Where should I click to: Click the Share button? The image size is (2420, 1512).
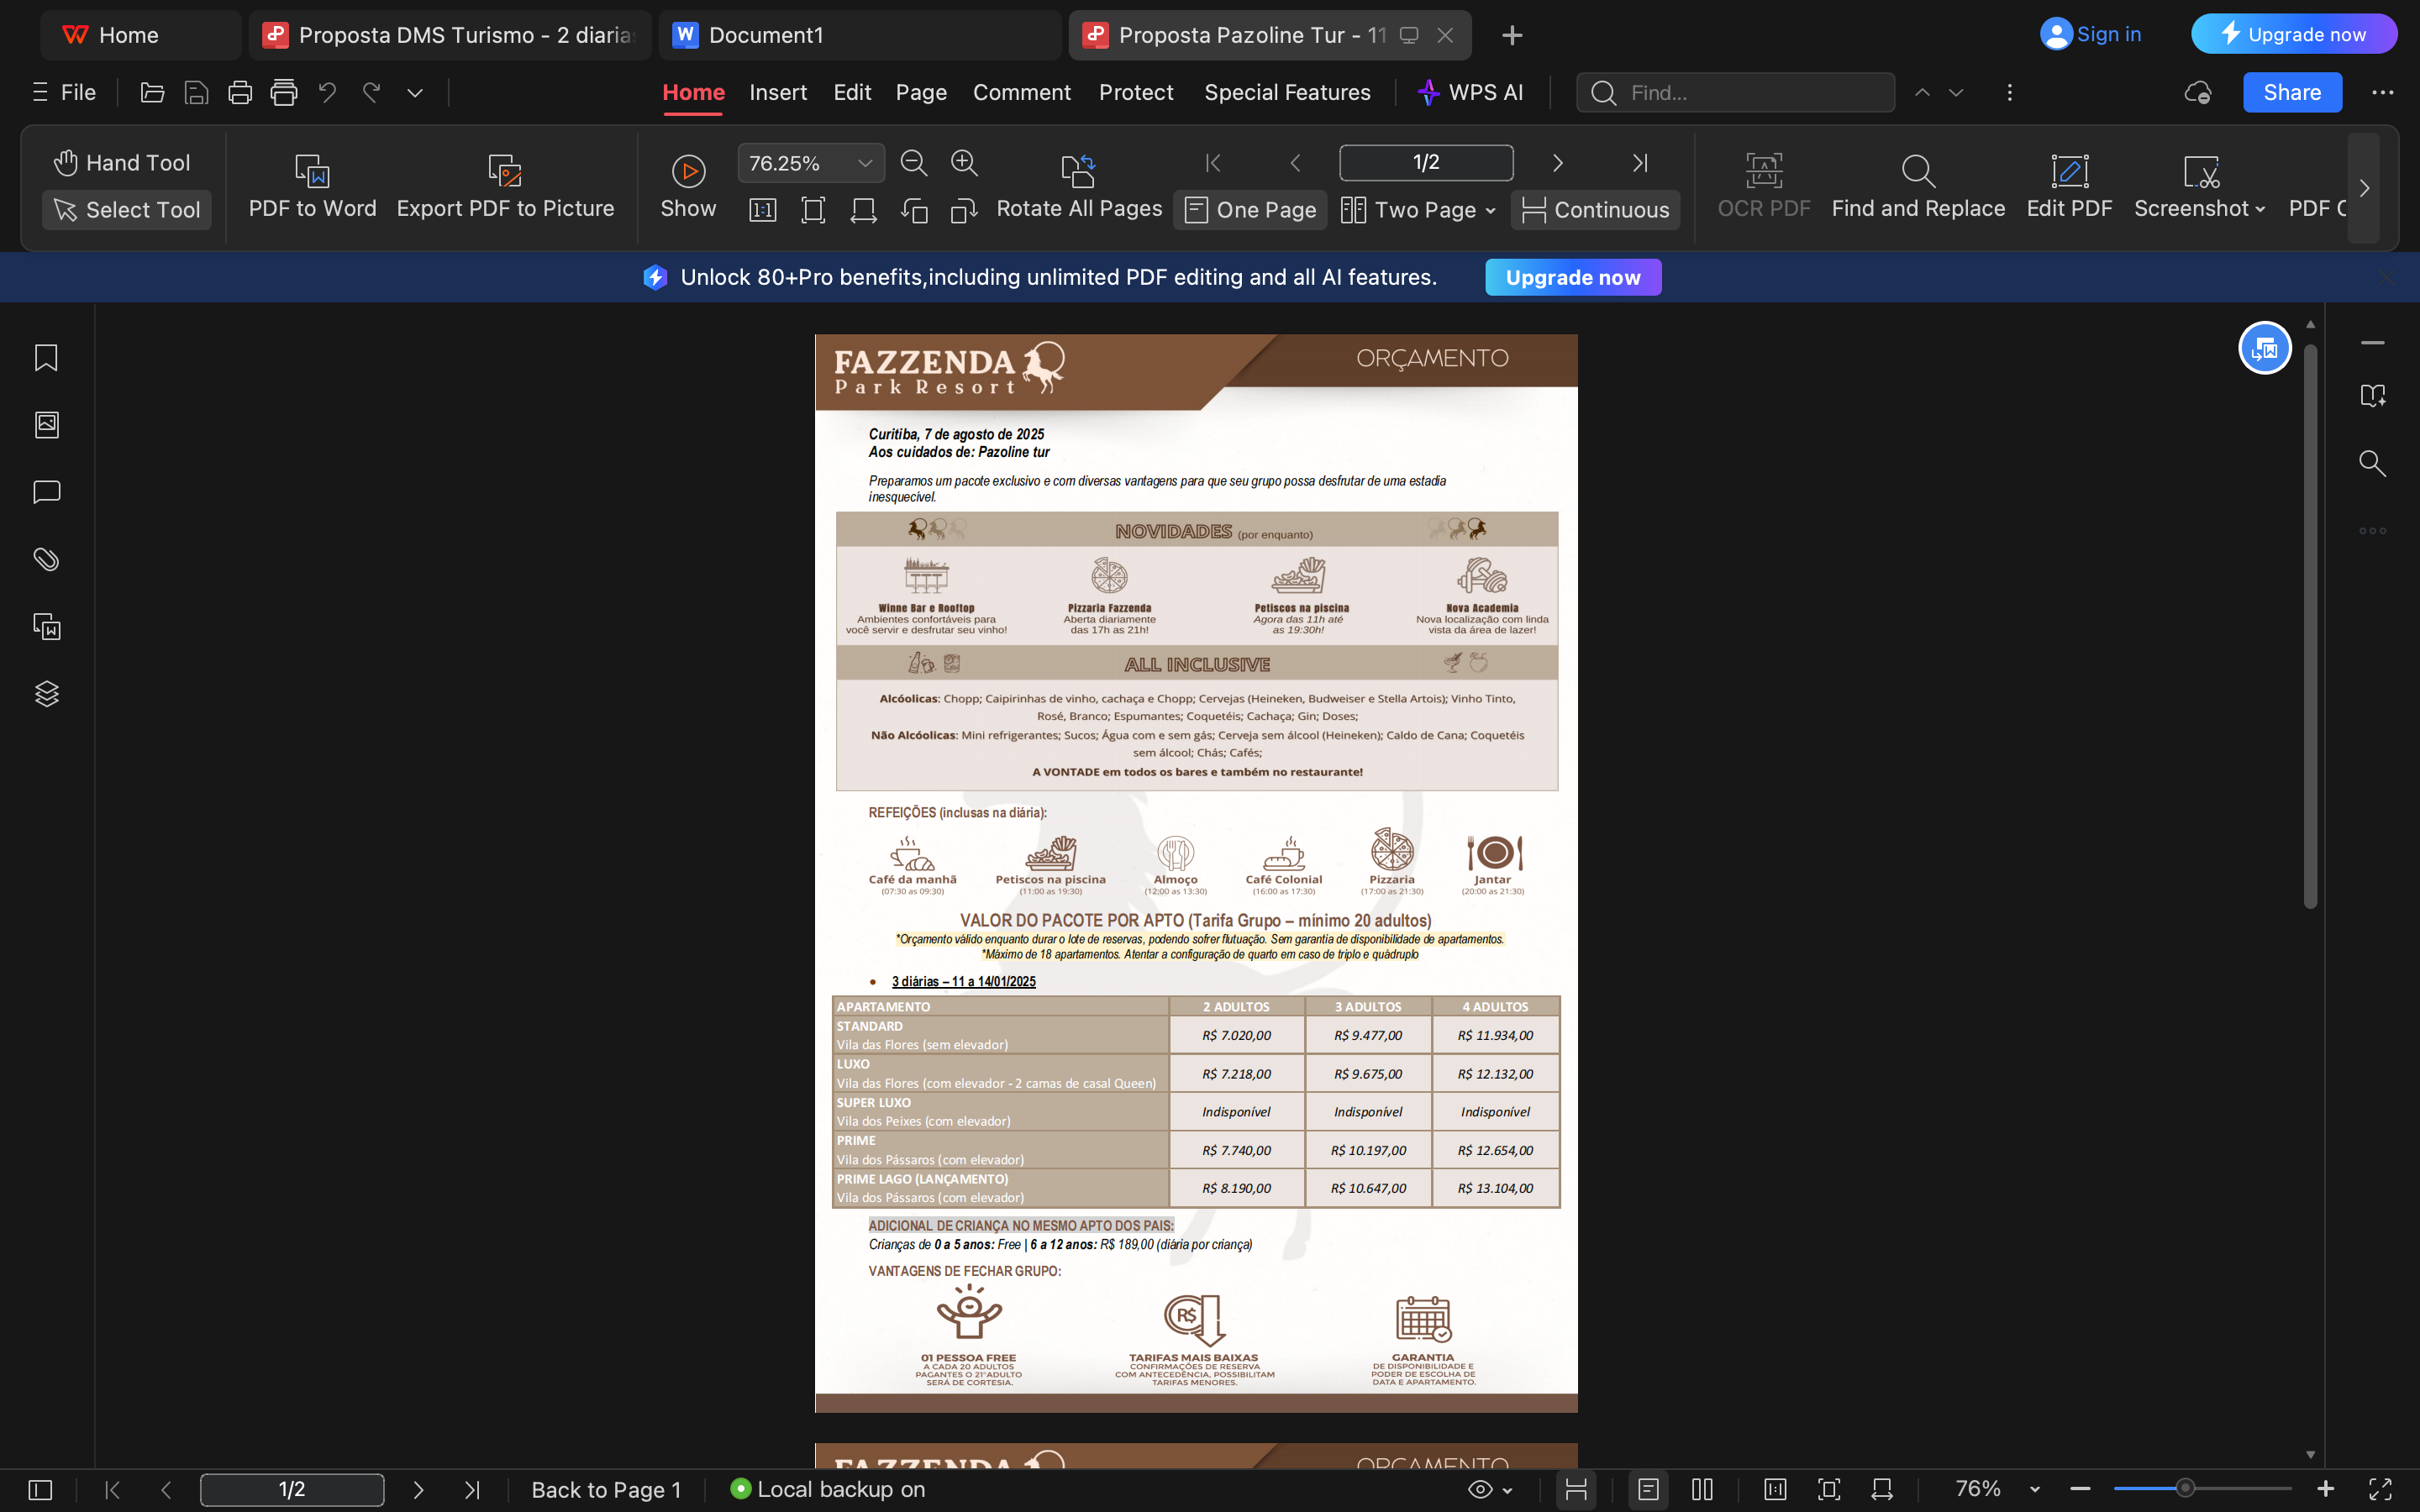pyautogui.click(x=2292, y=93)
